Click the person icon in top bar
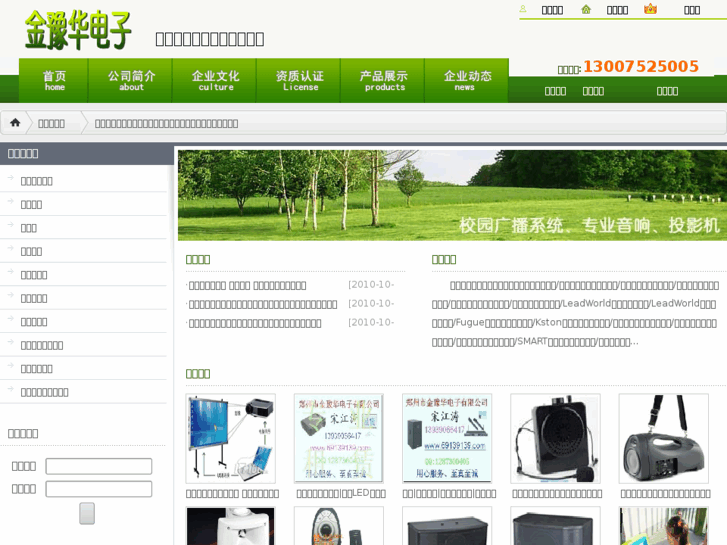The width and height of the screenshot is (727, 545). pos(523,9)
